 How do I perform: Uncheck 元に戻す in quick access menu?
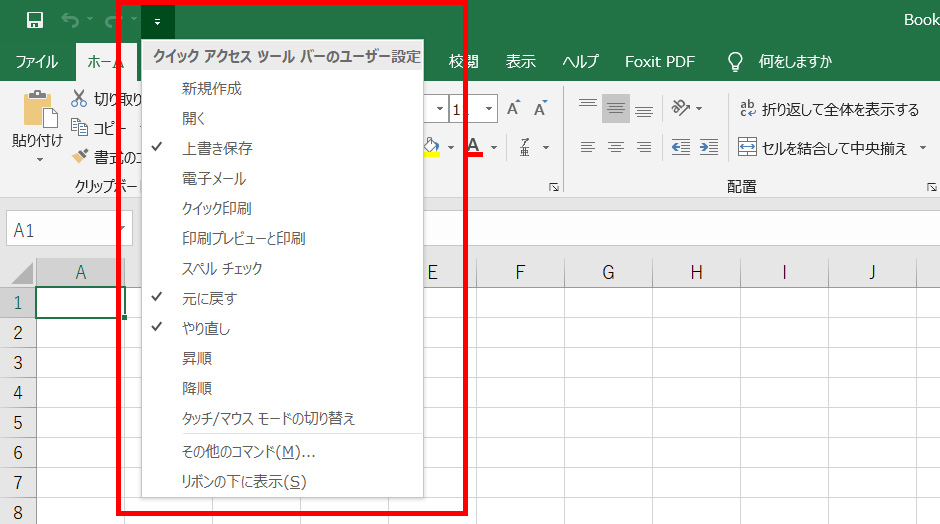(282, 299)
